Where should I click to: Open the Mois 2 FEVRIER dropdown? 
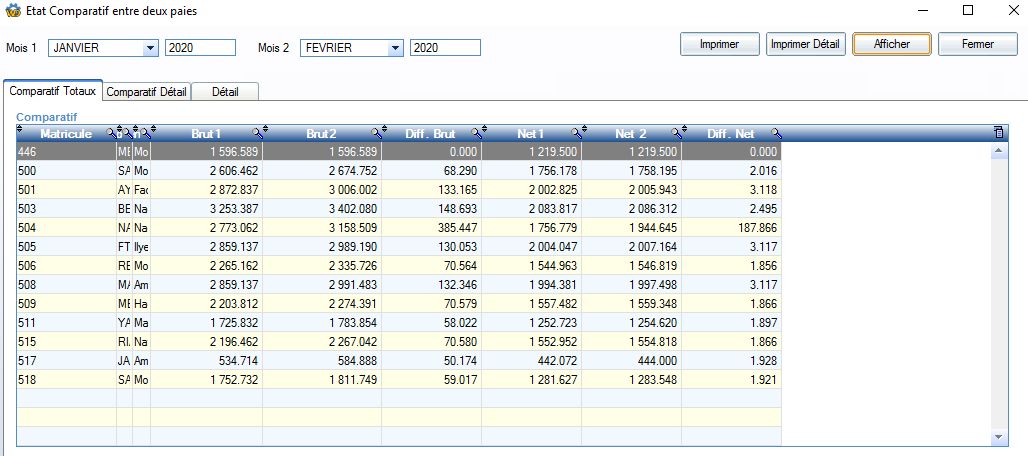point(395,48)
